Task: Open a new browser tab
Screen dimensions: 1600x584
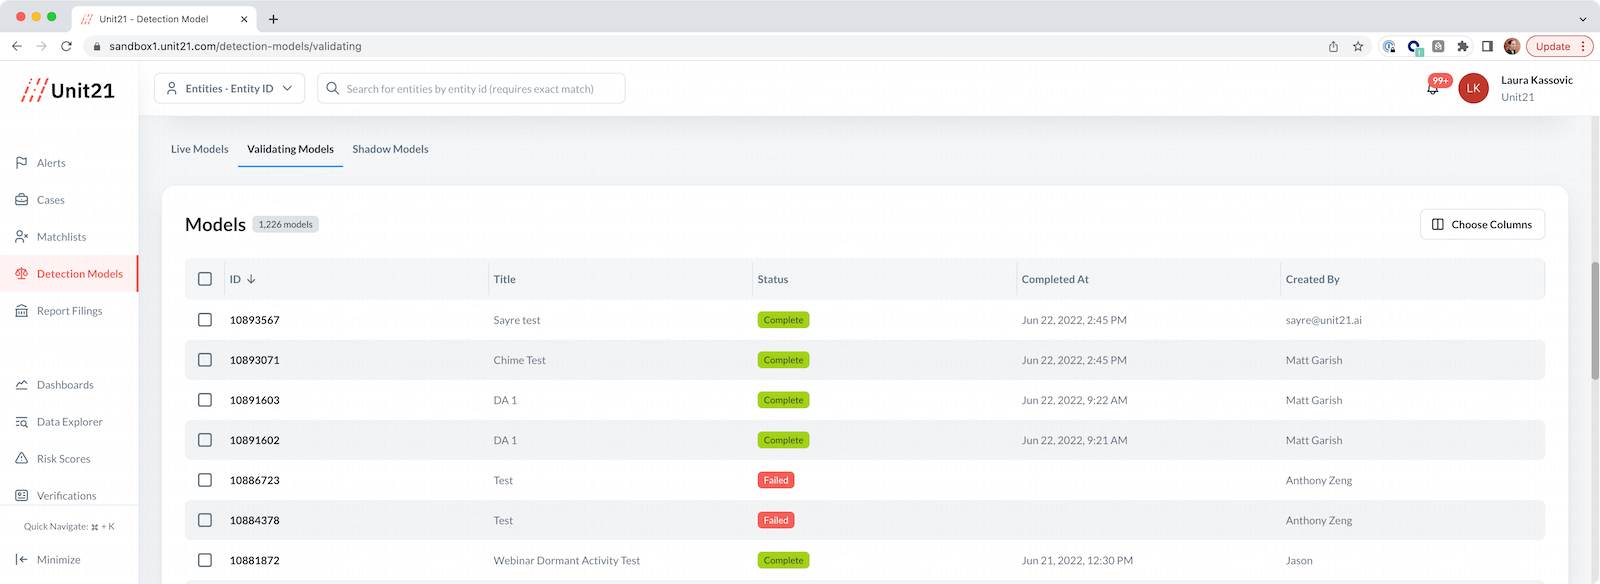Action: click(x=273, y=19)
